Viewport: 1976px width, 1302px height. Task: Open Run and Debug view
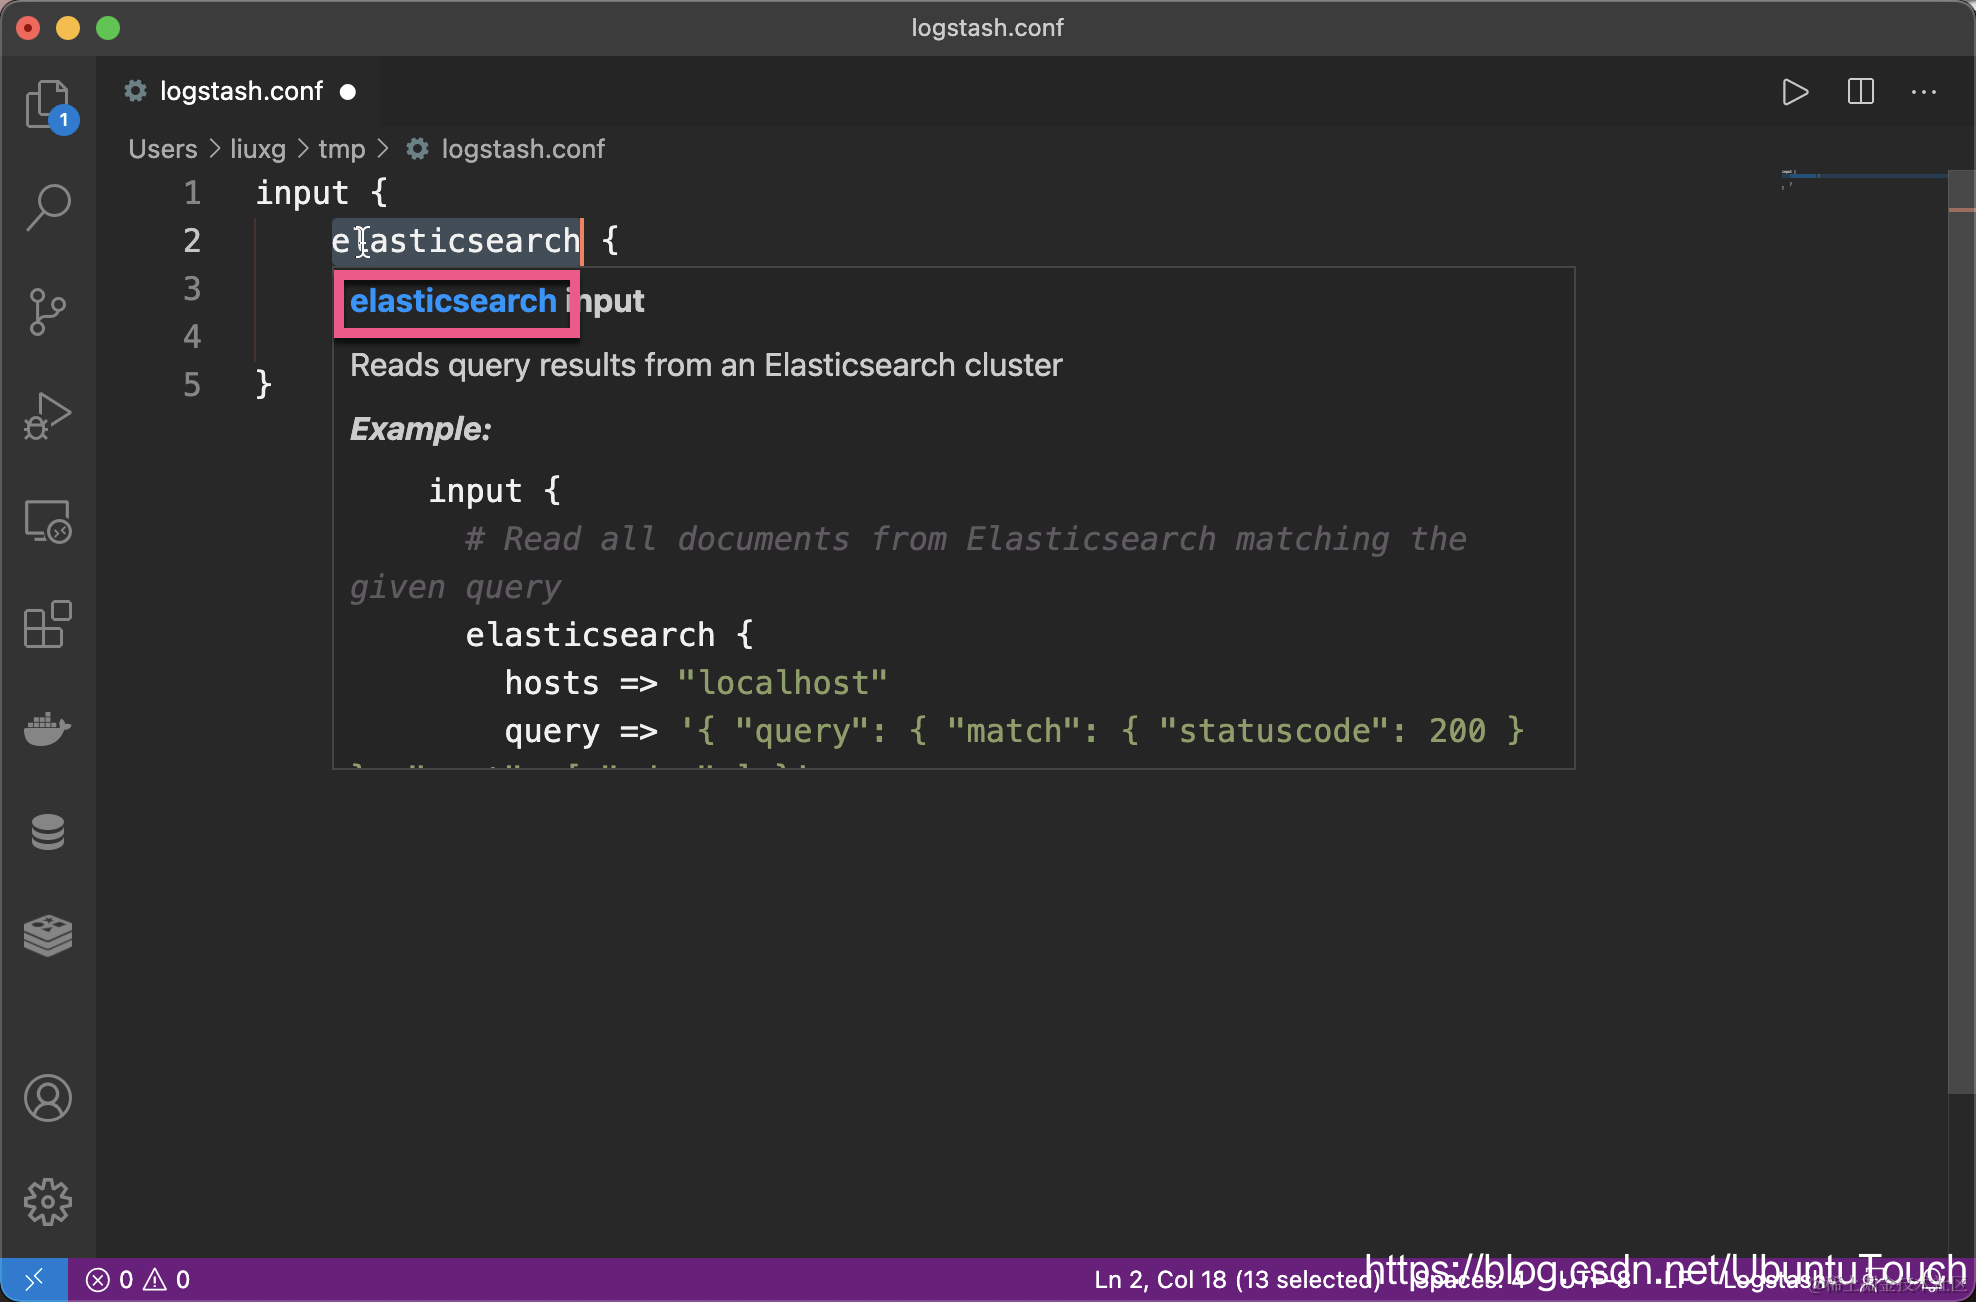click(47, 416)
